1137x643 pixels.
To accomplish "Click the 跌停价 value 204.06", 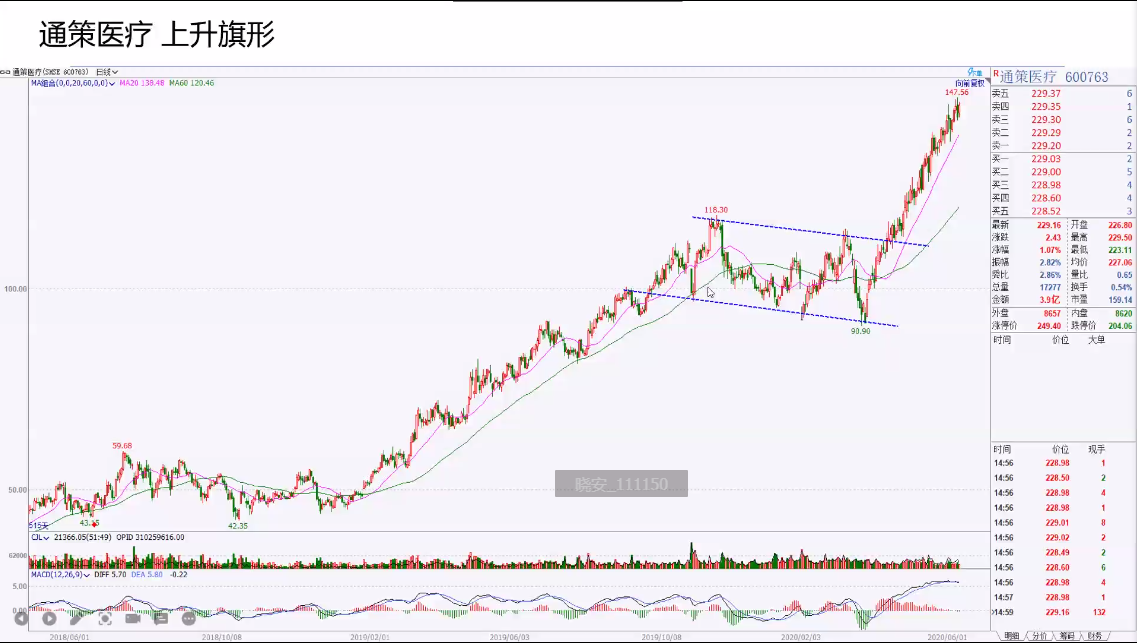I will pos(1120,325).
